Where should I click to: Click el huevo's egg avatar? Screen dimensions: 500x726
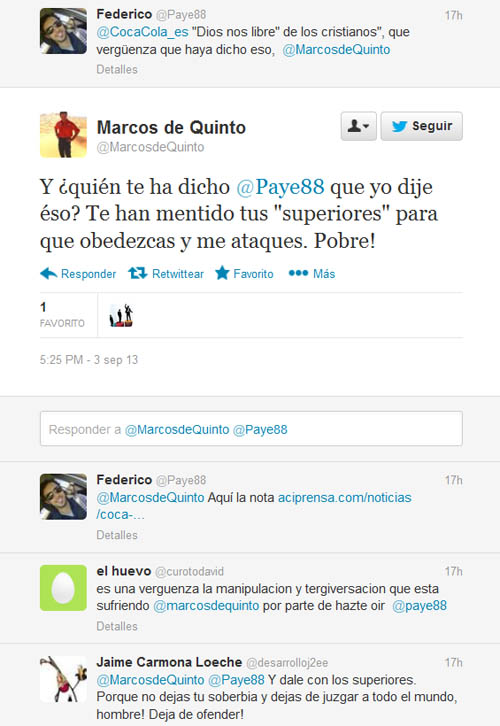[x=63, y=588]
